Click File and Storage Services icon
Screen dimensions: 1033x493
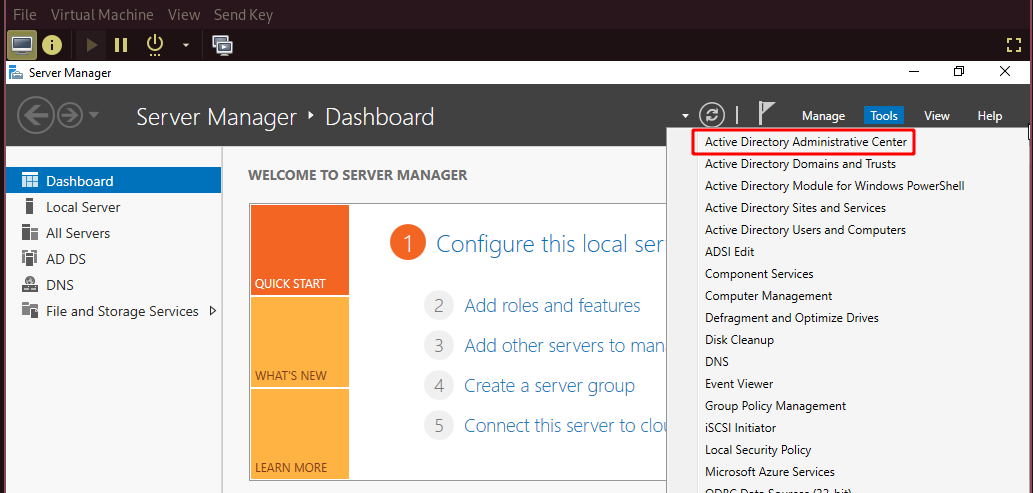point(30,310)
